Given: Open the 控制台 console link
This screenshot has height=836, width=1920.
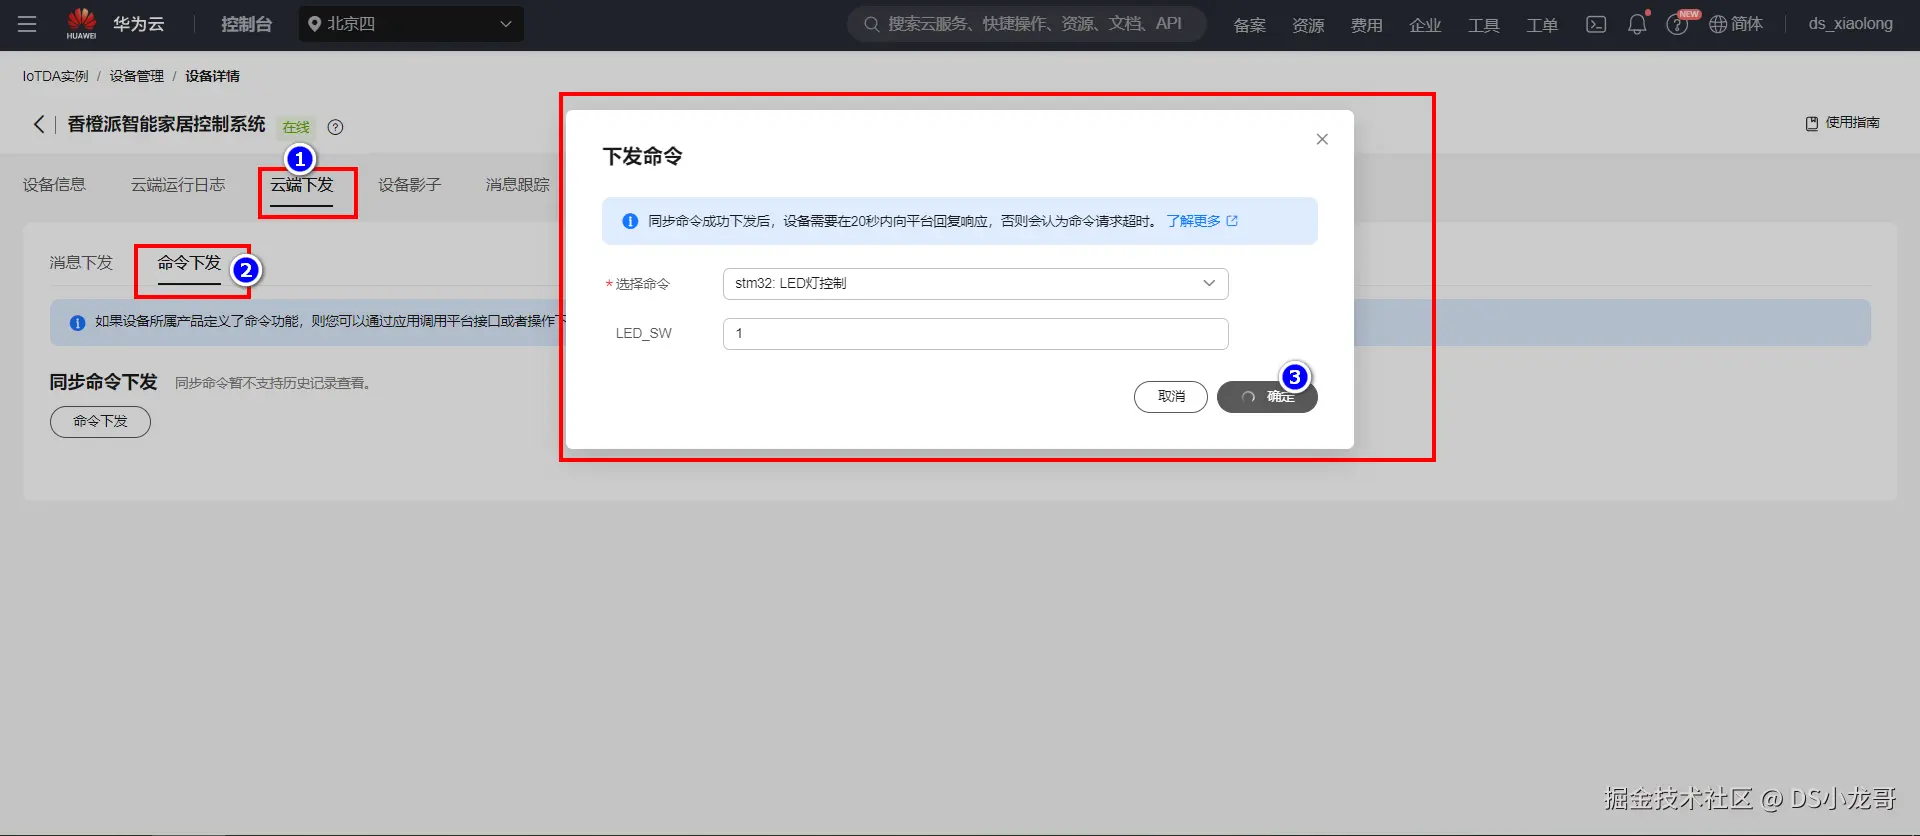Looking at the screenshot, I should pyautogui.click(x=246, y=24).
